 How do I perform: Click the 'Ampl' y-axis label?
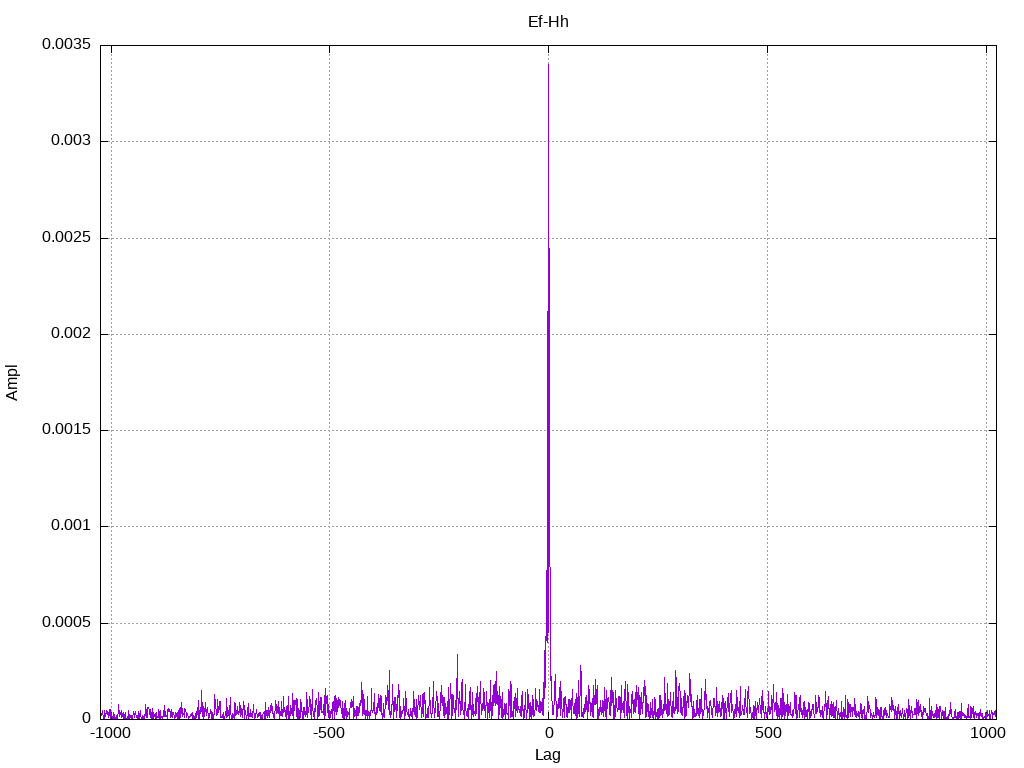pyautogui.click(x=12, y=382)
